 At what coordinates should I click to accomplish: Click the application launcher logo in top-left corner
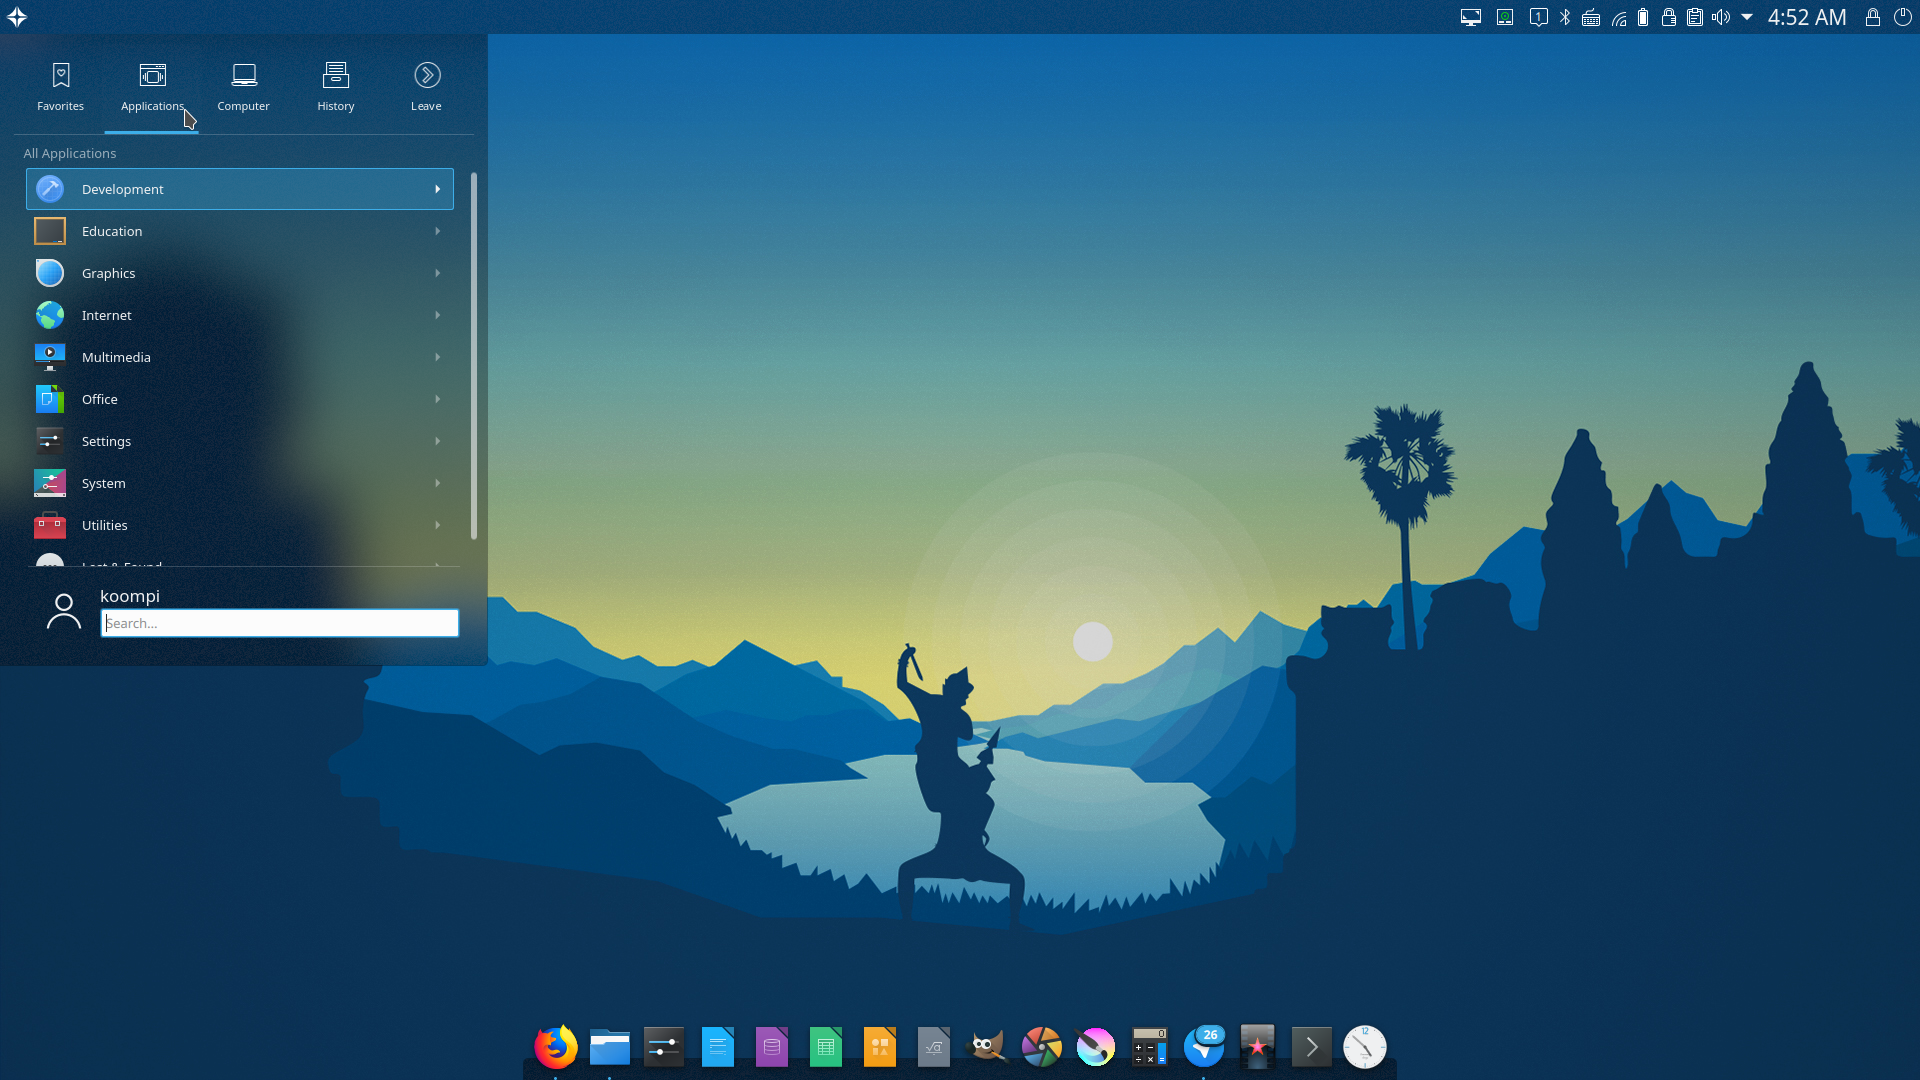tap(17, 17)
